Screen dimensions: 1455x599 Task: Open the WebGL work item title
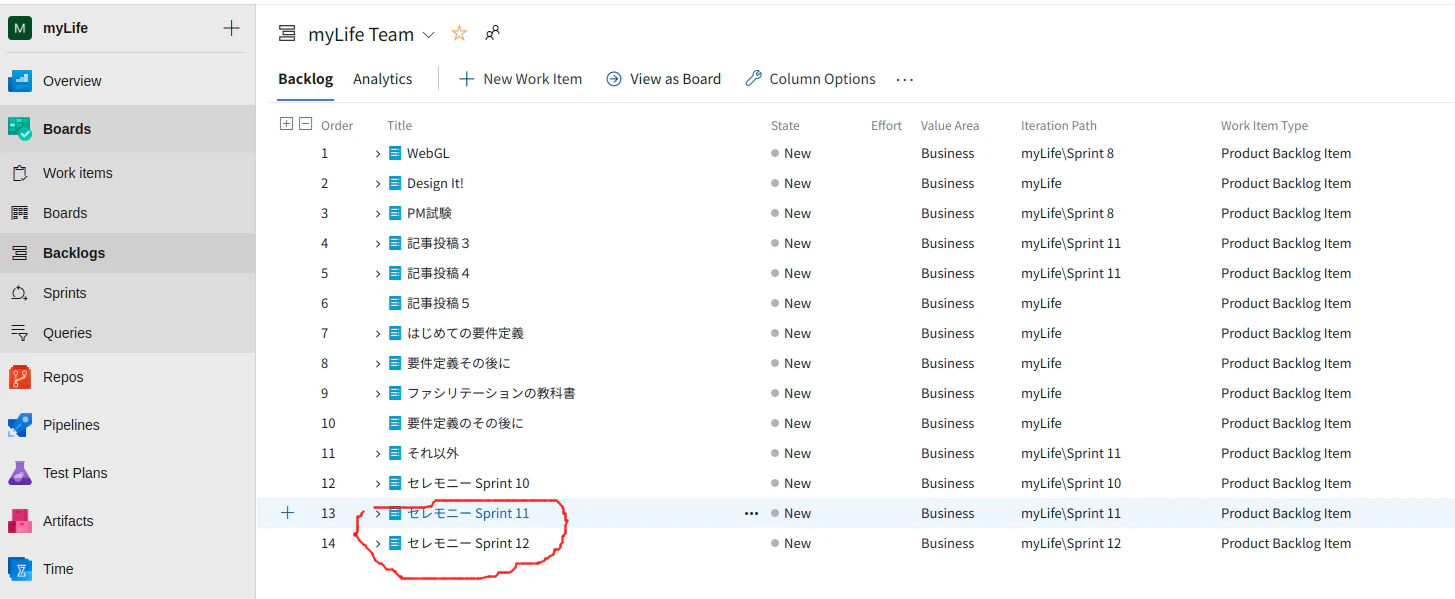pos(428,154)
